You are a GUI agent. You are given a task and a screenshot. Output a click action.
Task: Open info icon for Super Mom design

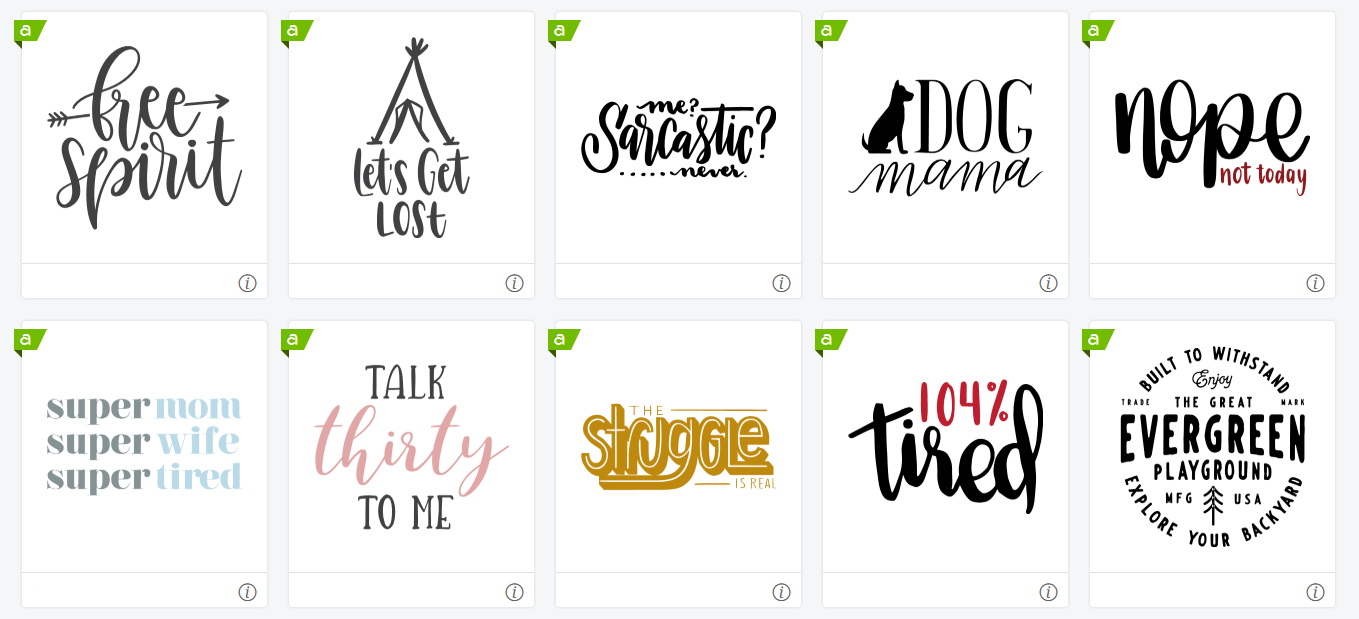pos(247,592)
